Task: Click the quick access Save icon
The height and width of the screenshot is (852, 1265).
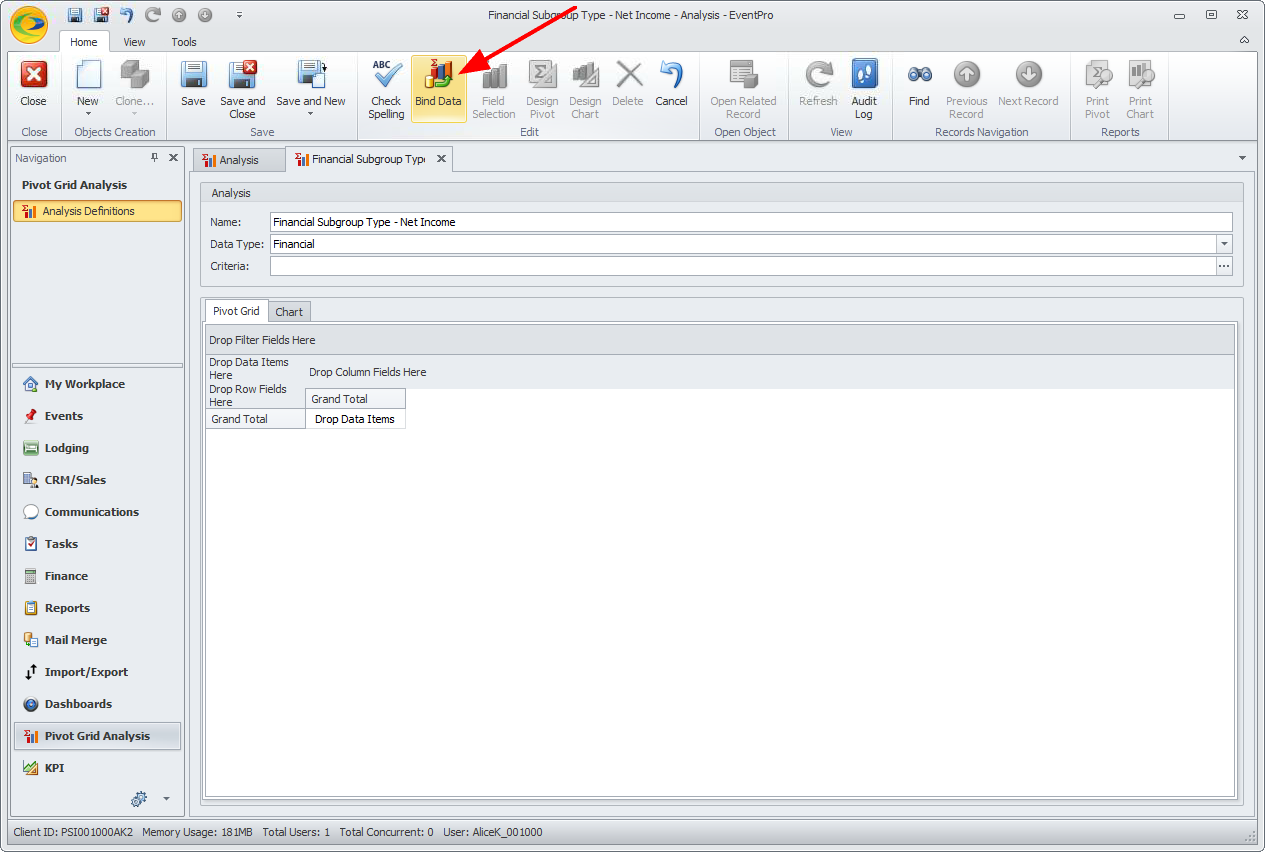Action: coord(75,15)
